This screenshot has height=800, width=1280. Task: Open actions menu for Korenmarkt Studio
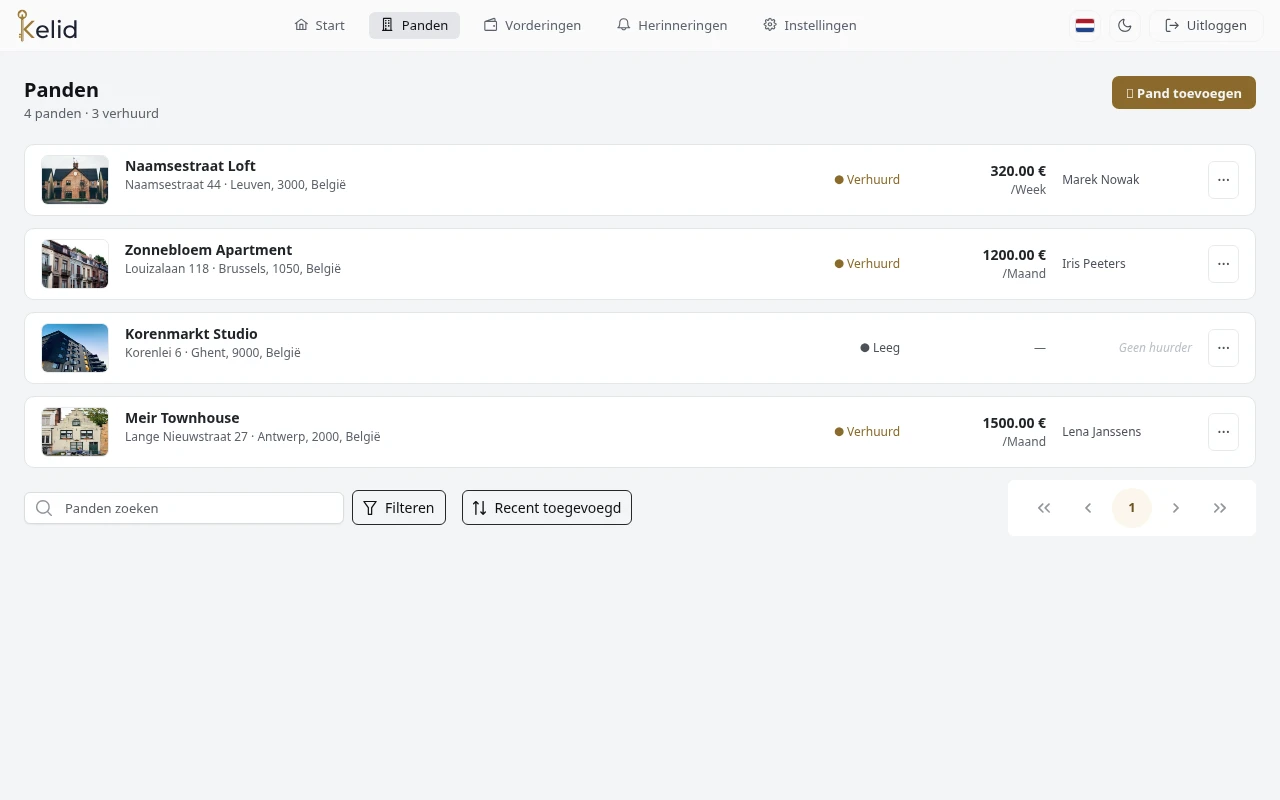[1224, 348]
